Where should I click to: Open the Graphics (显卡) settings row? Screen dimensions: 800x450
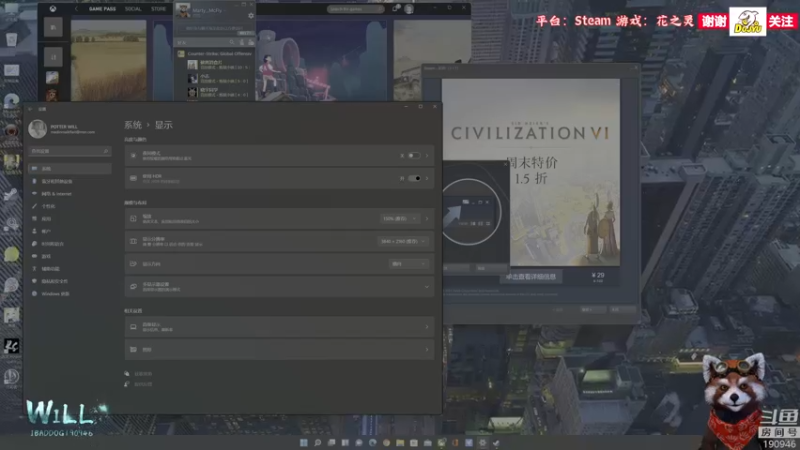pos(279,349)
